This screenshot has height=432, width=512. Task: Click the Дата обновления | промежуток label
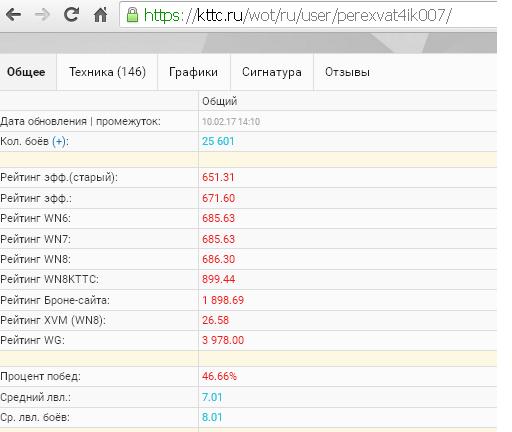80,121
